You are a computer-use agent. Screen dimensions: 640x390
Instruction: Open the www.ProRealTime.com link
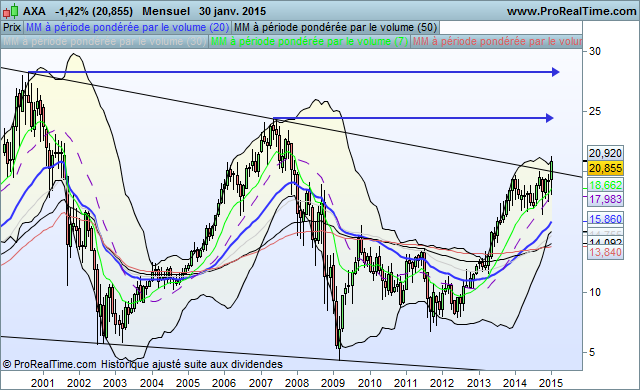point(571,11)
